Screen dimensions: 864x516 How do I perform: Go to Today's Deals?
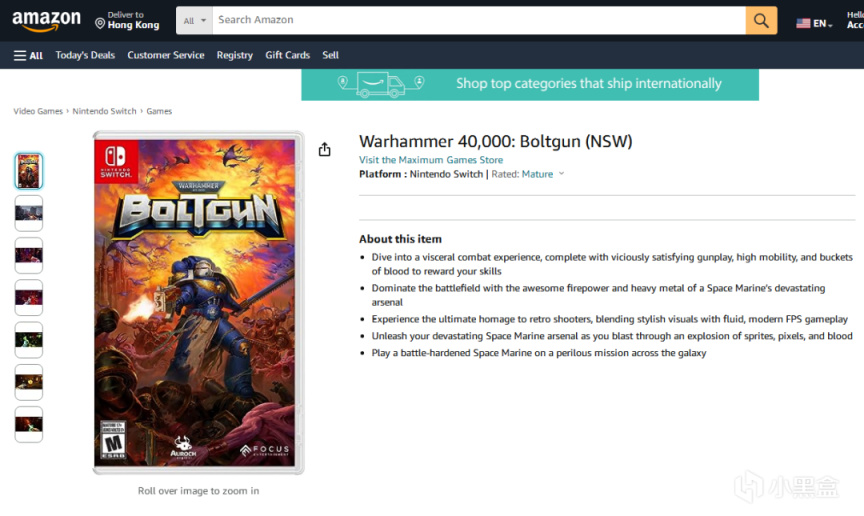(85, 55)
